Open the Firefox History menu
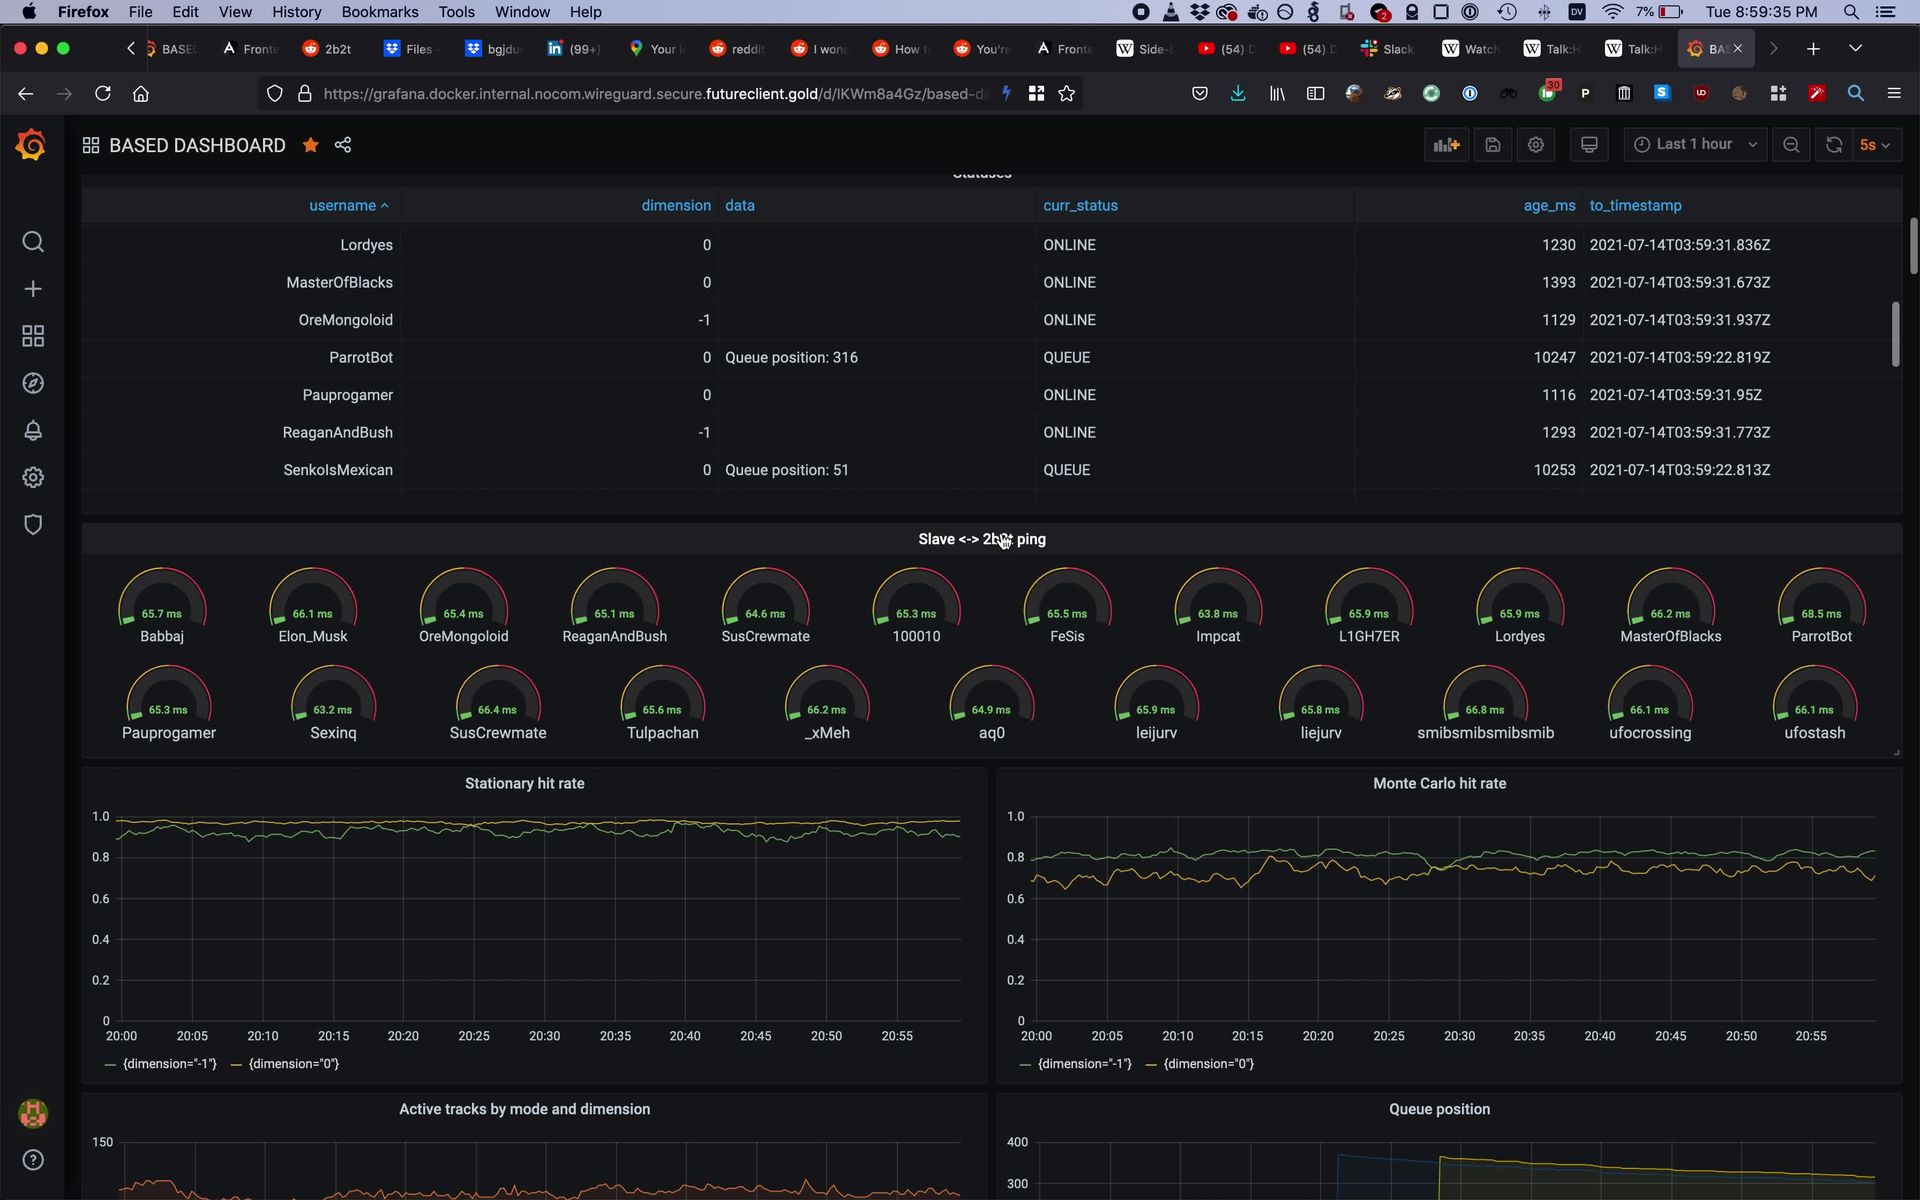 [x=296, y=12]
